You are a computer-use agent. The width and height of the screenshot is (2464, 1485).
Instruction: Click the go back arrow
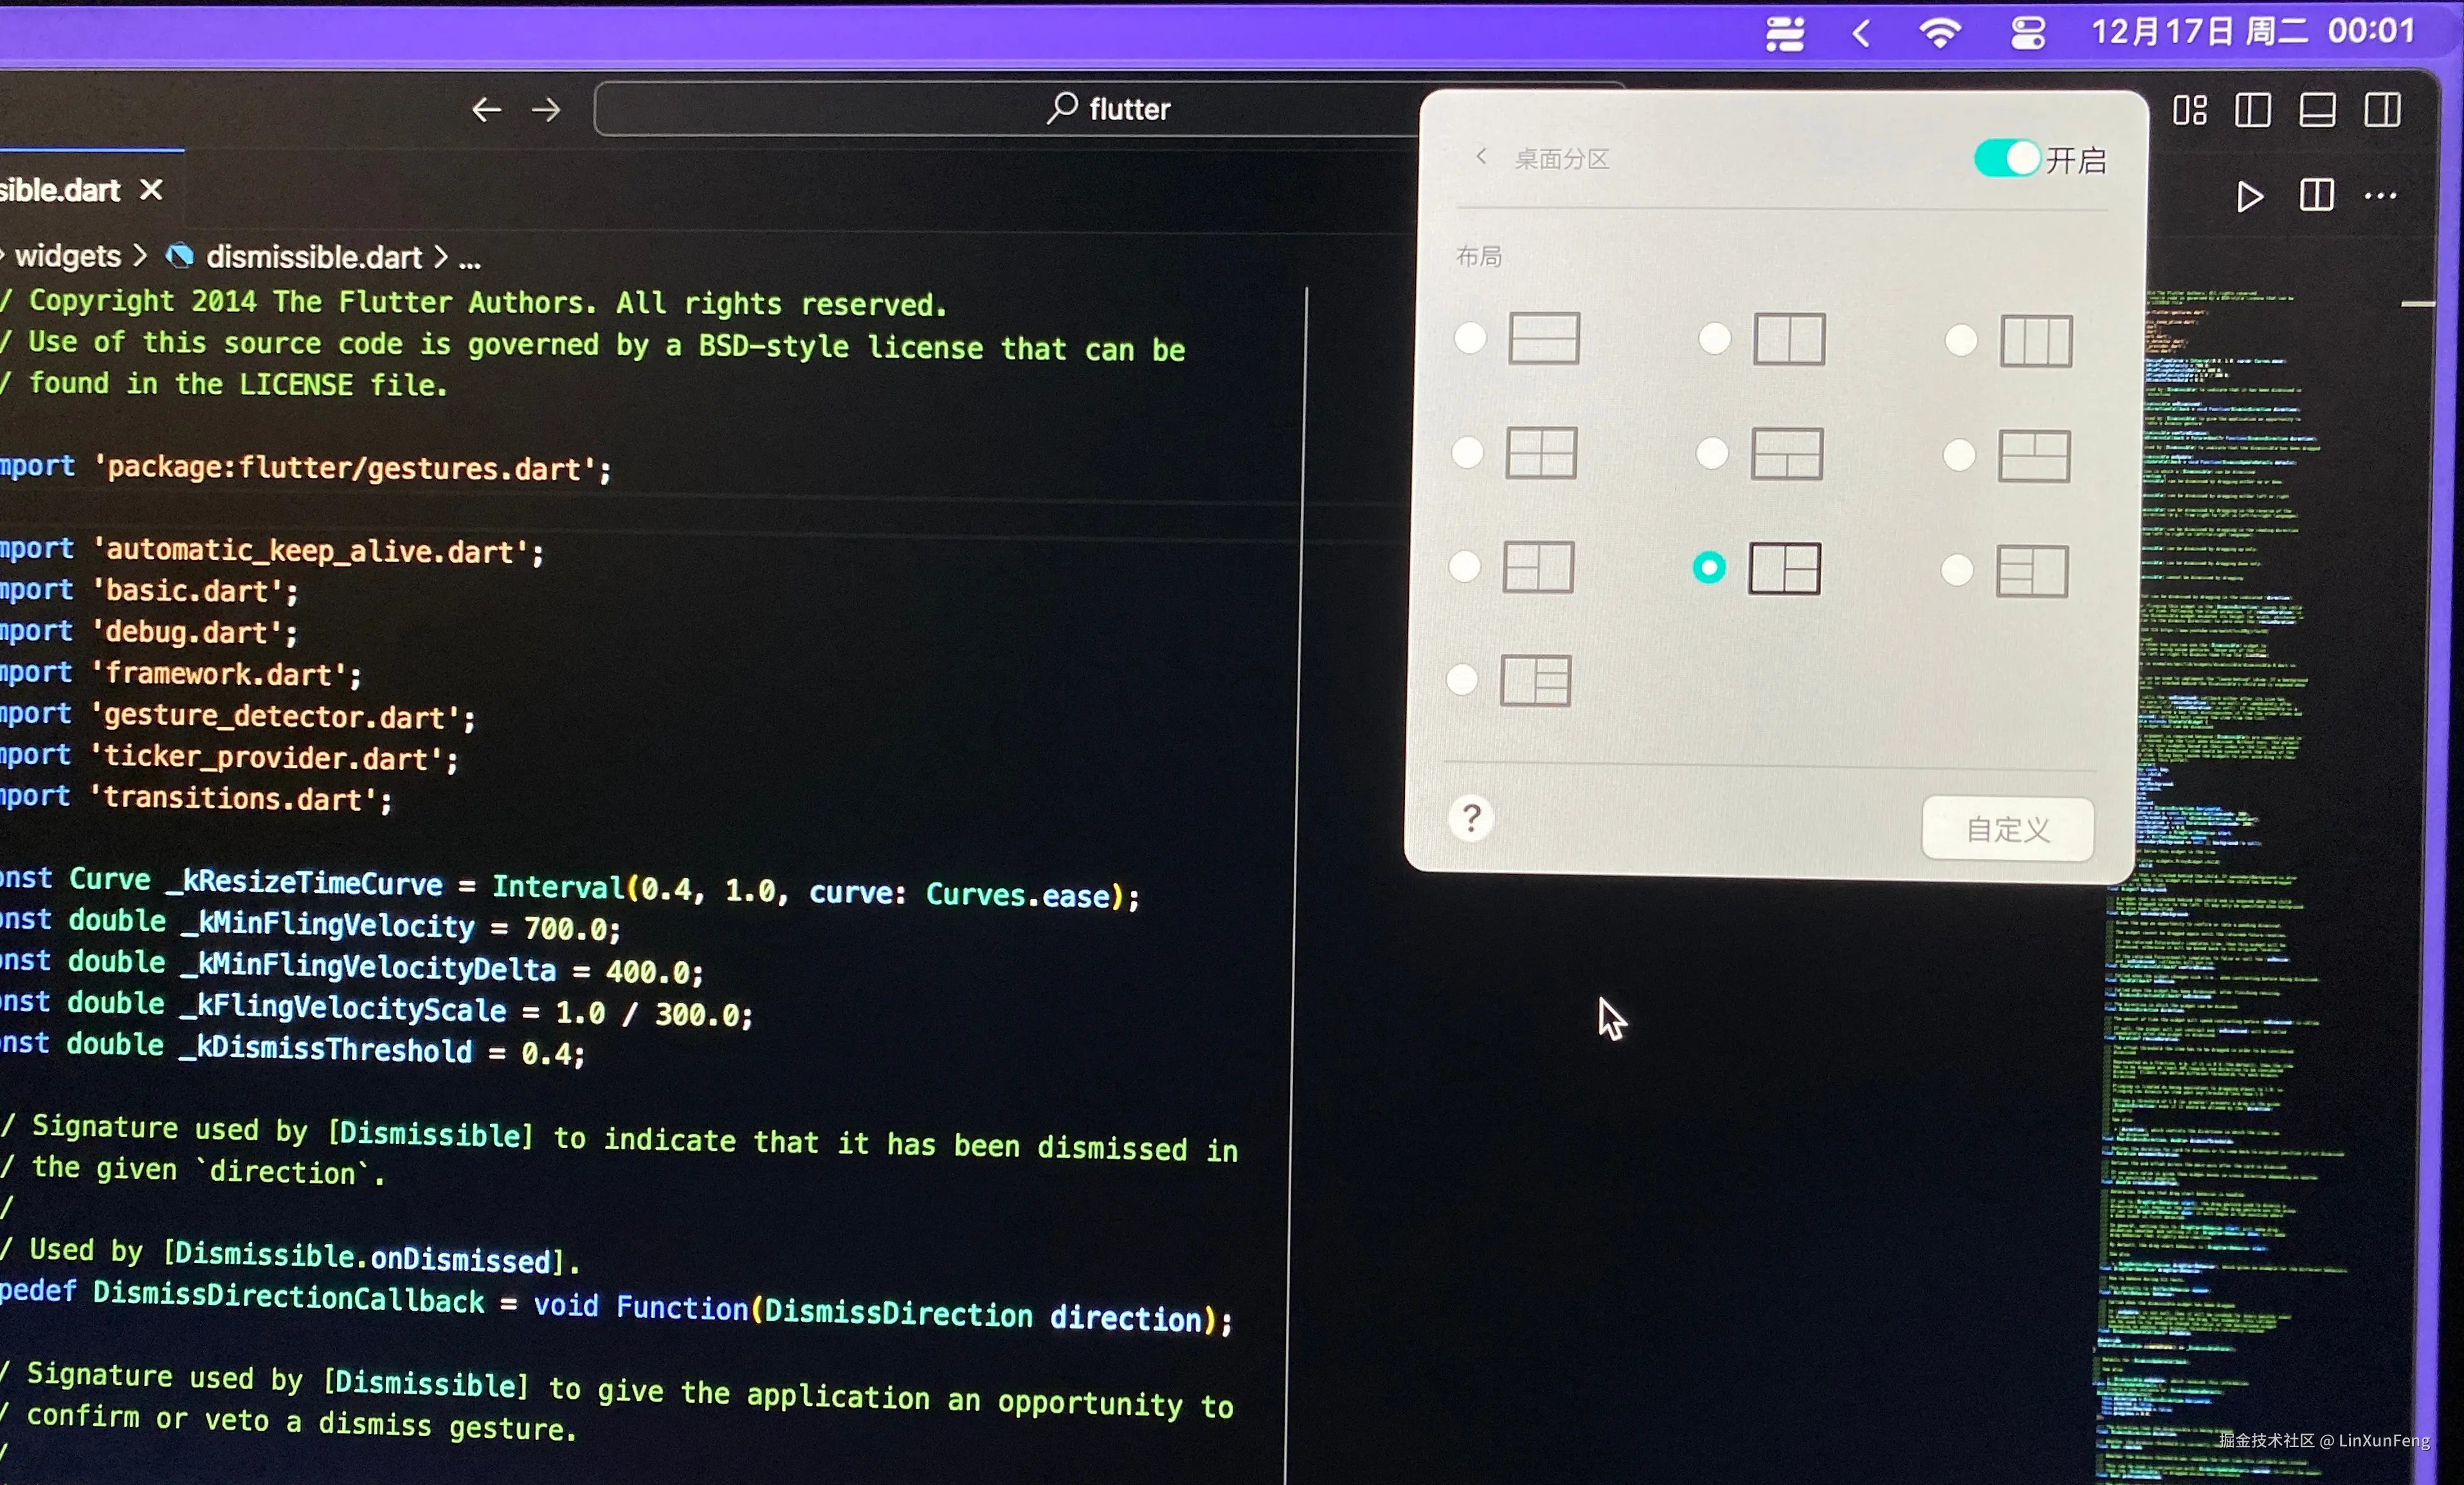tap(486, 109)
